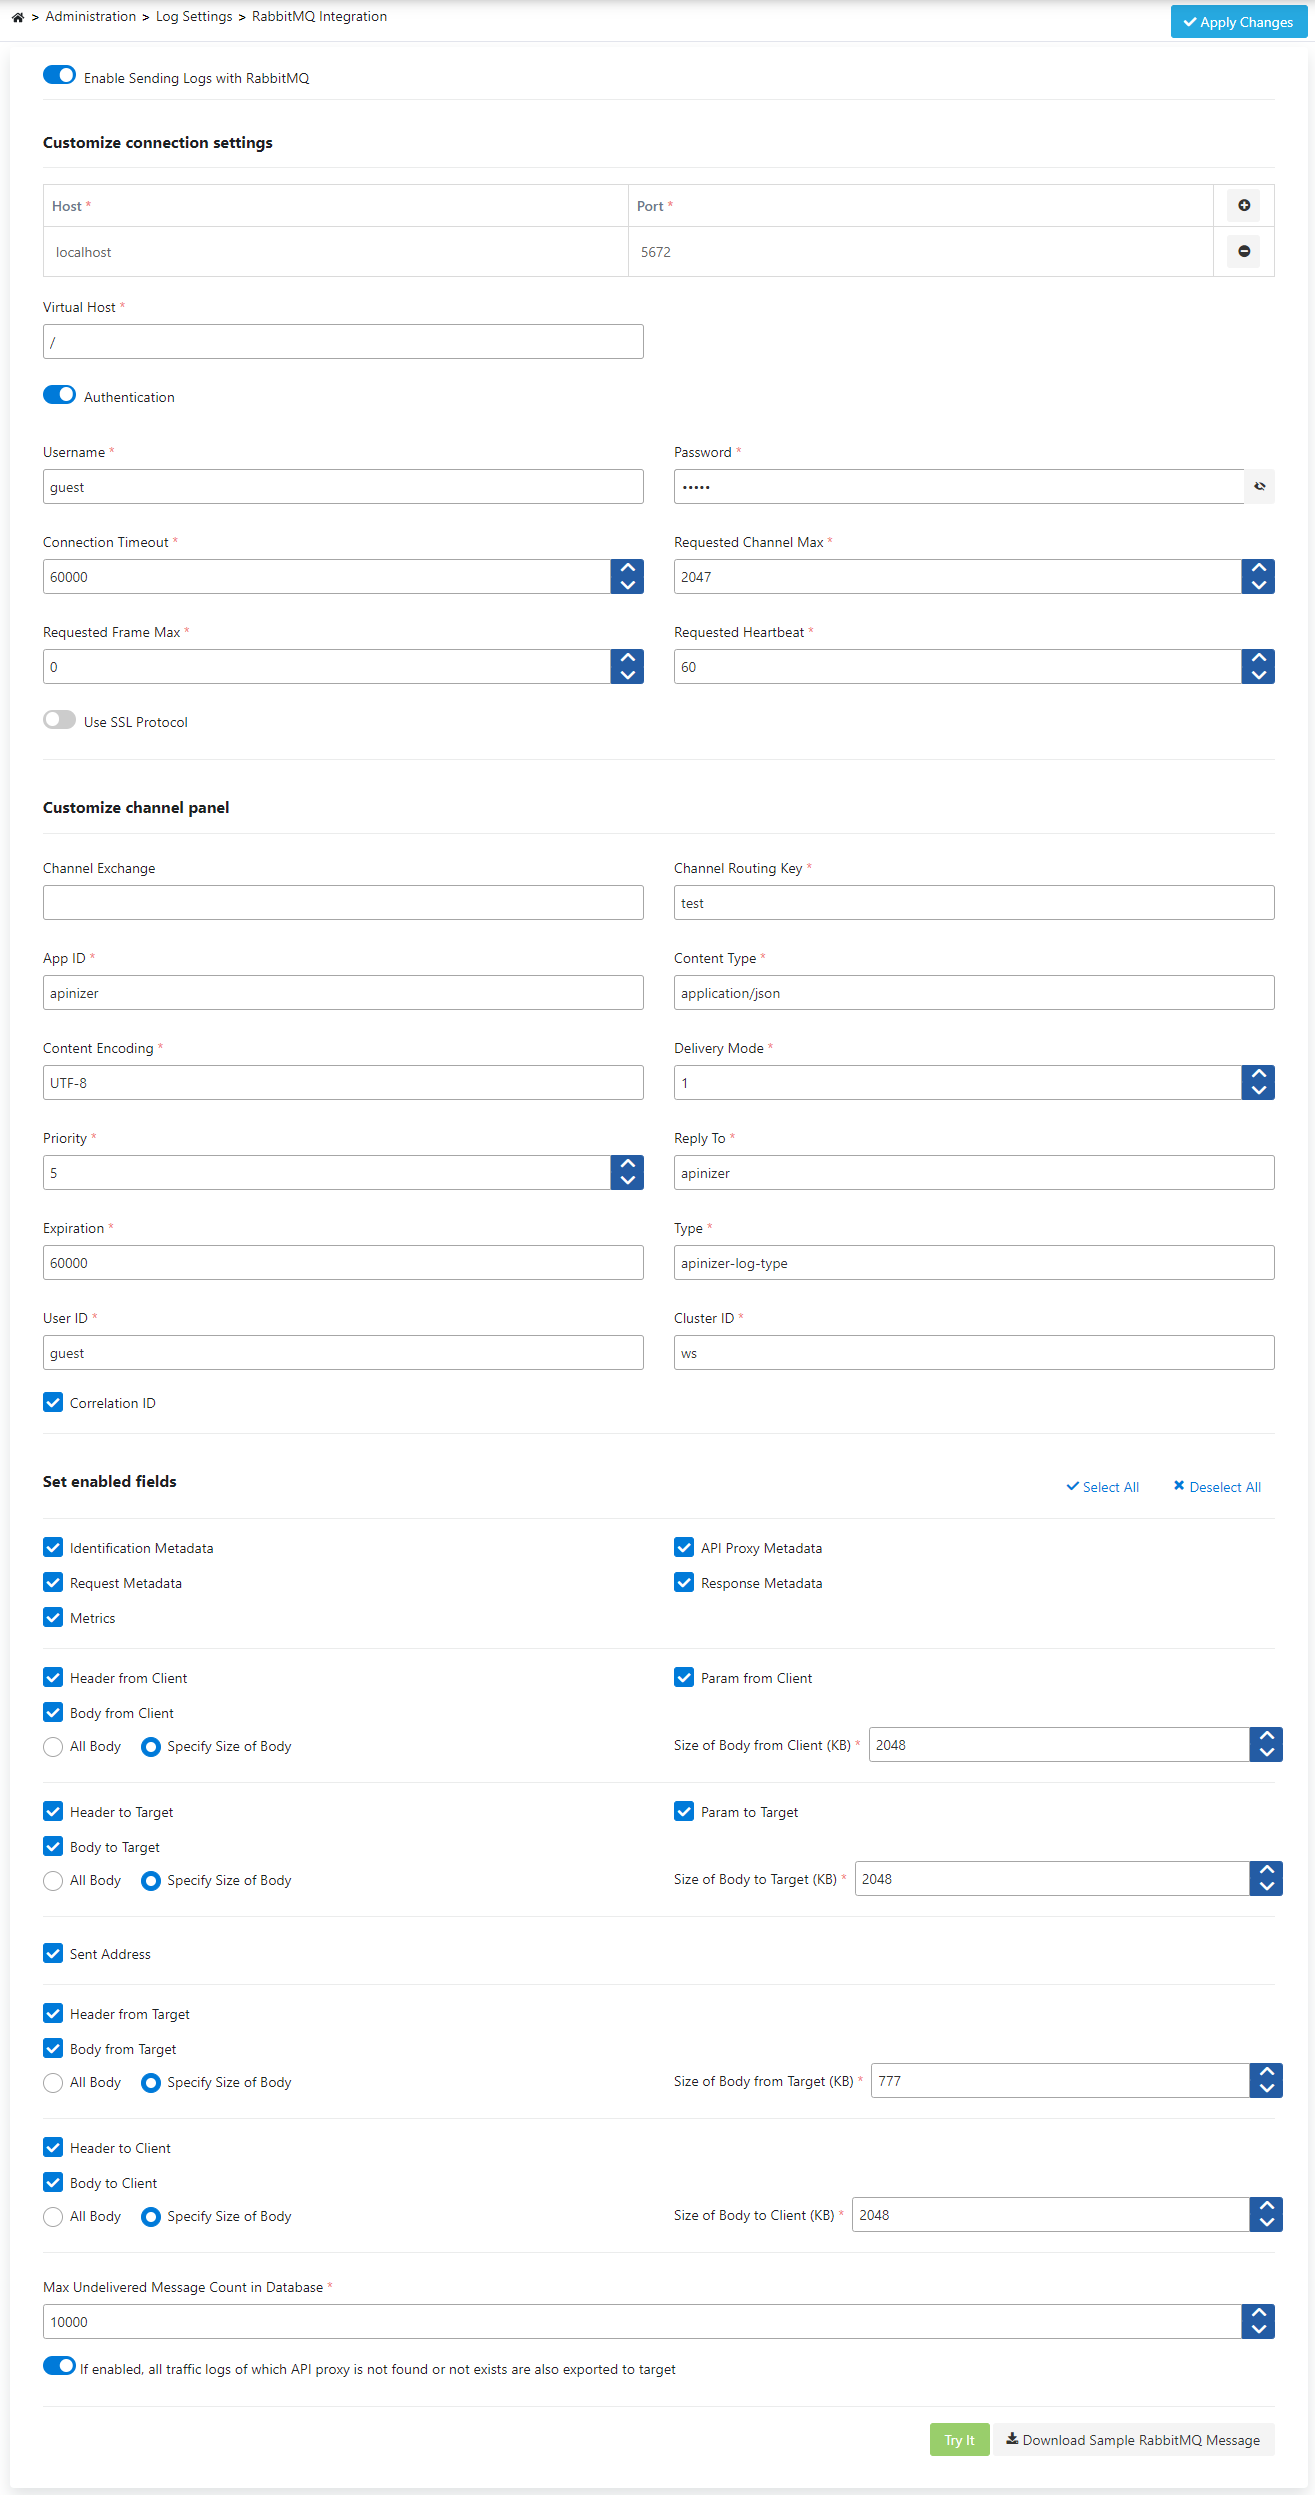This screenshot has height=2495, width=1315.
Task: Toggle Enable Sending Logs with RabbitMQ
Action: click(59, 75)
